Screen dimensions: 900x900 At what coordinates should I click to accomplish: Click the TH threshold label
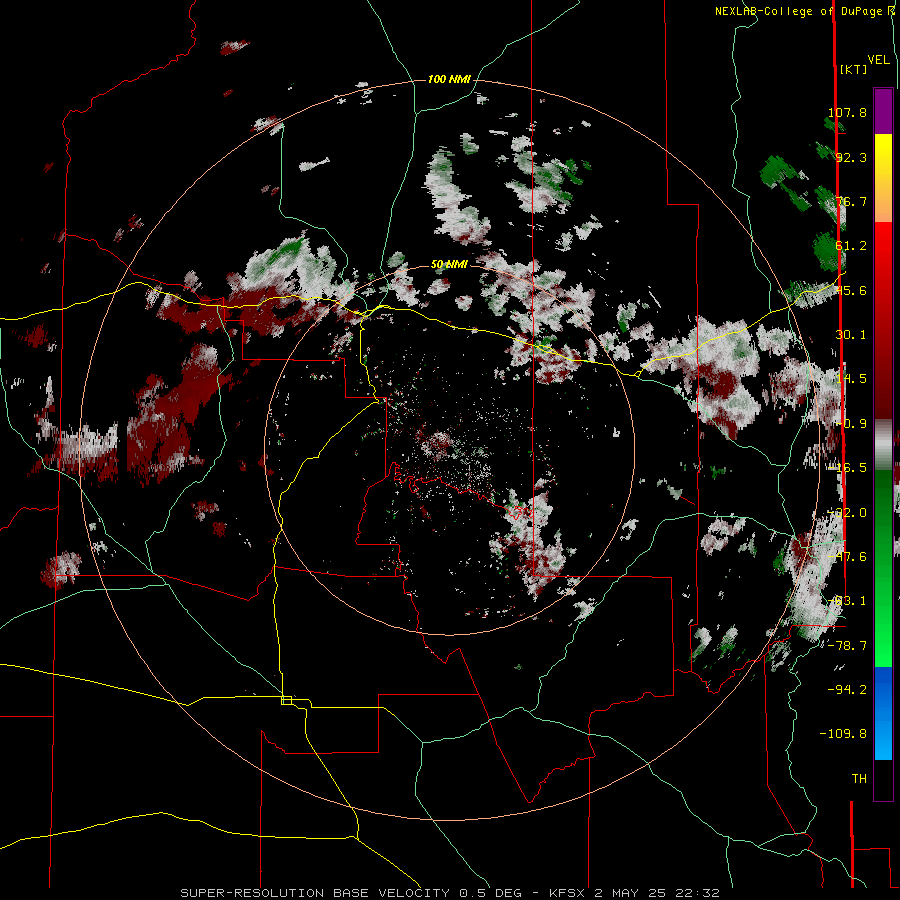[859, 779]
